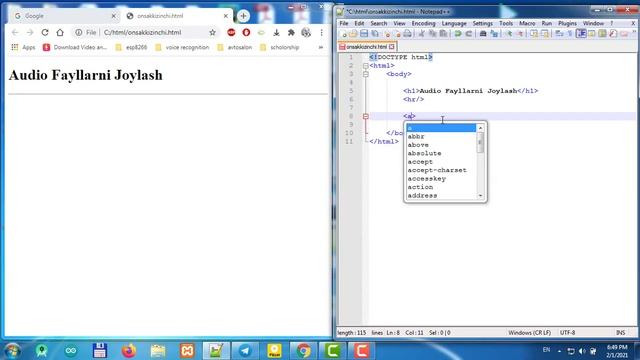
Task: Open the Plugins menu in Notepad++
Action: (x=567, y=24)
